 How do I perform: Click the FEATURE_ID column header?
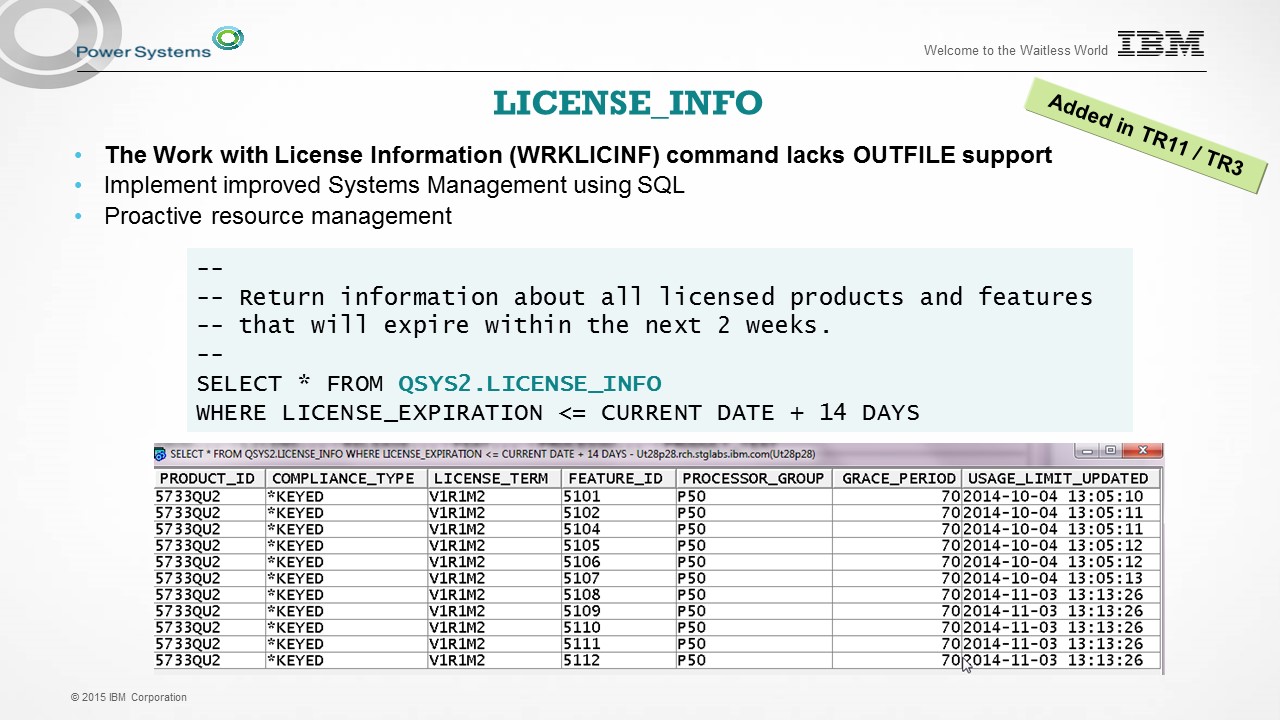click(x=618, y=479)
